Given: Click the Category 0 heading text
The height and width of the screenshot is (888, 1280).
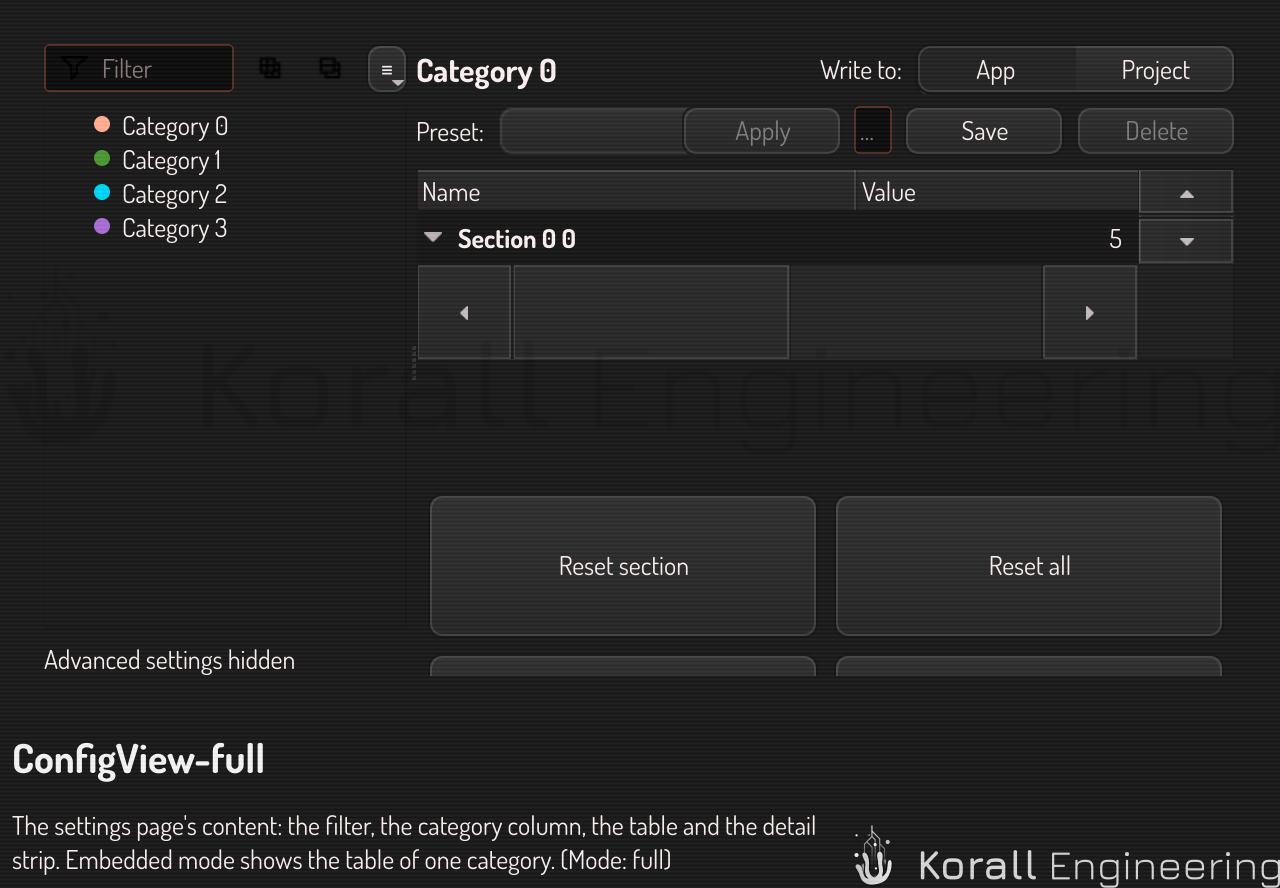Looking at the screenshot, I should point(486,71).
